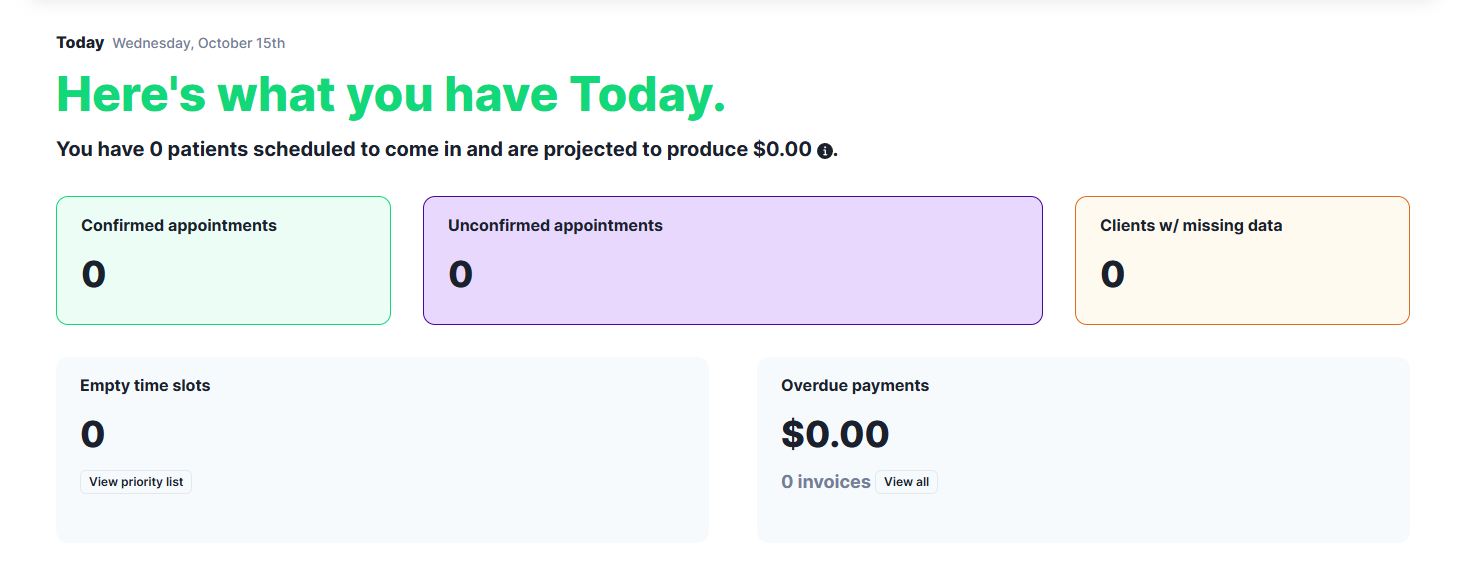
Task: Click the Unconfirmed appointments count of 0
Action: point(461,274)
